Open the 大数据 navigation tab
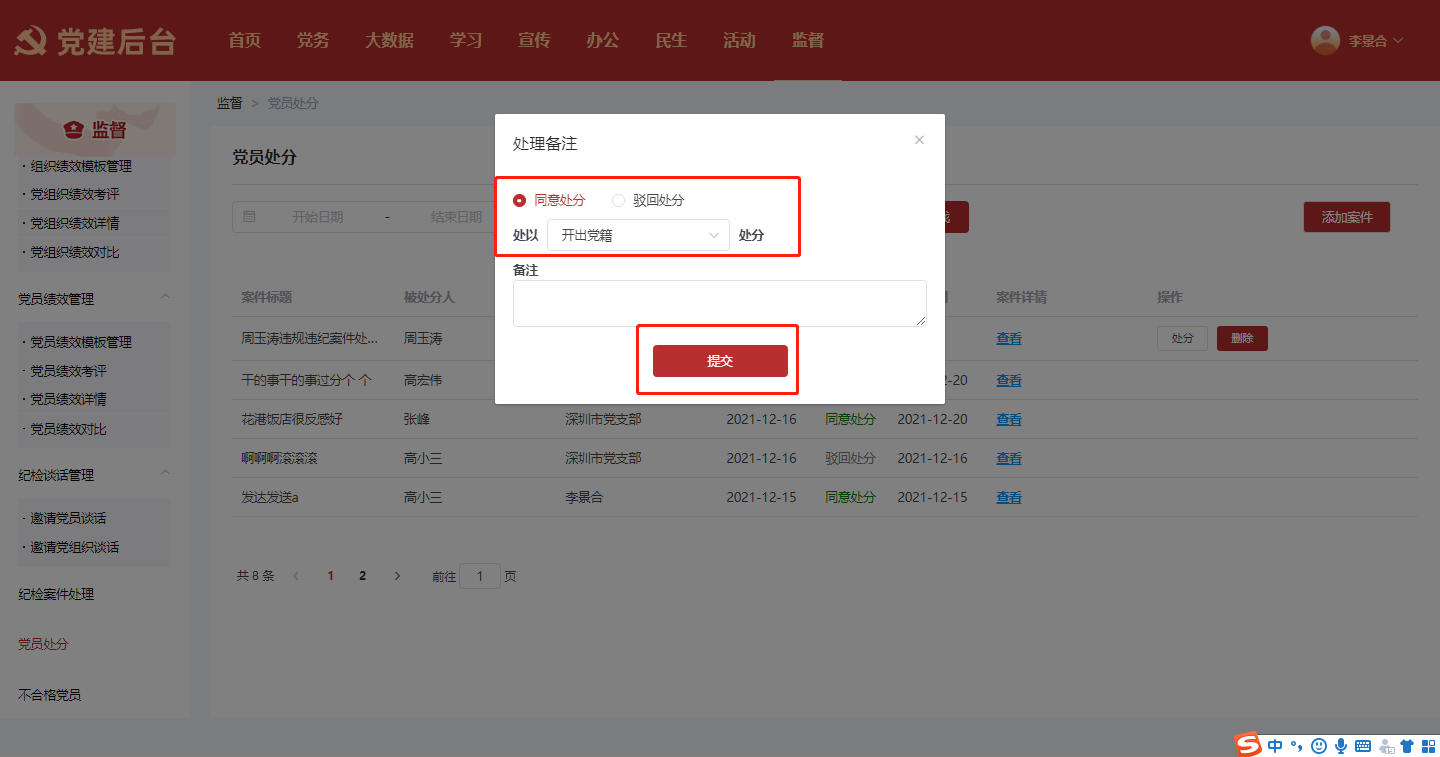Image resolution: width=1440 pixels, height=757 pixels. (x=389, y=40)
